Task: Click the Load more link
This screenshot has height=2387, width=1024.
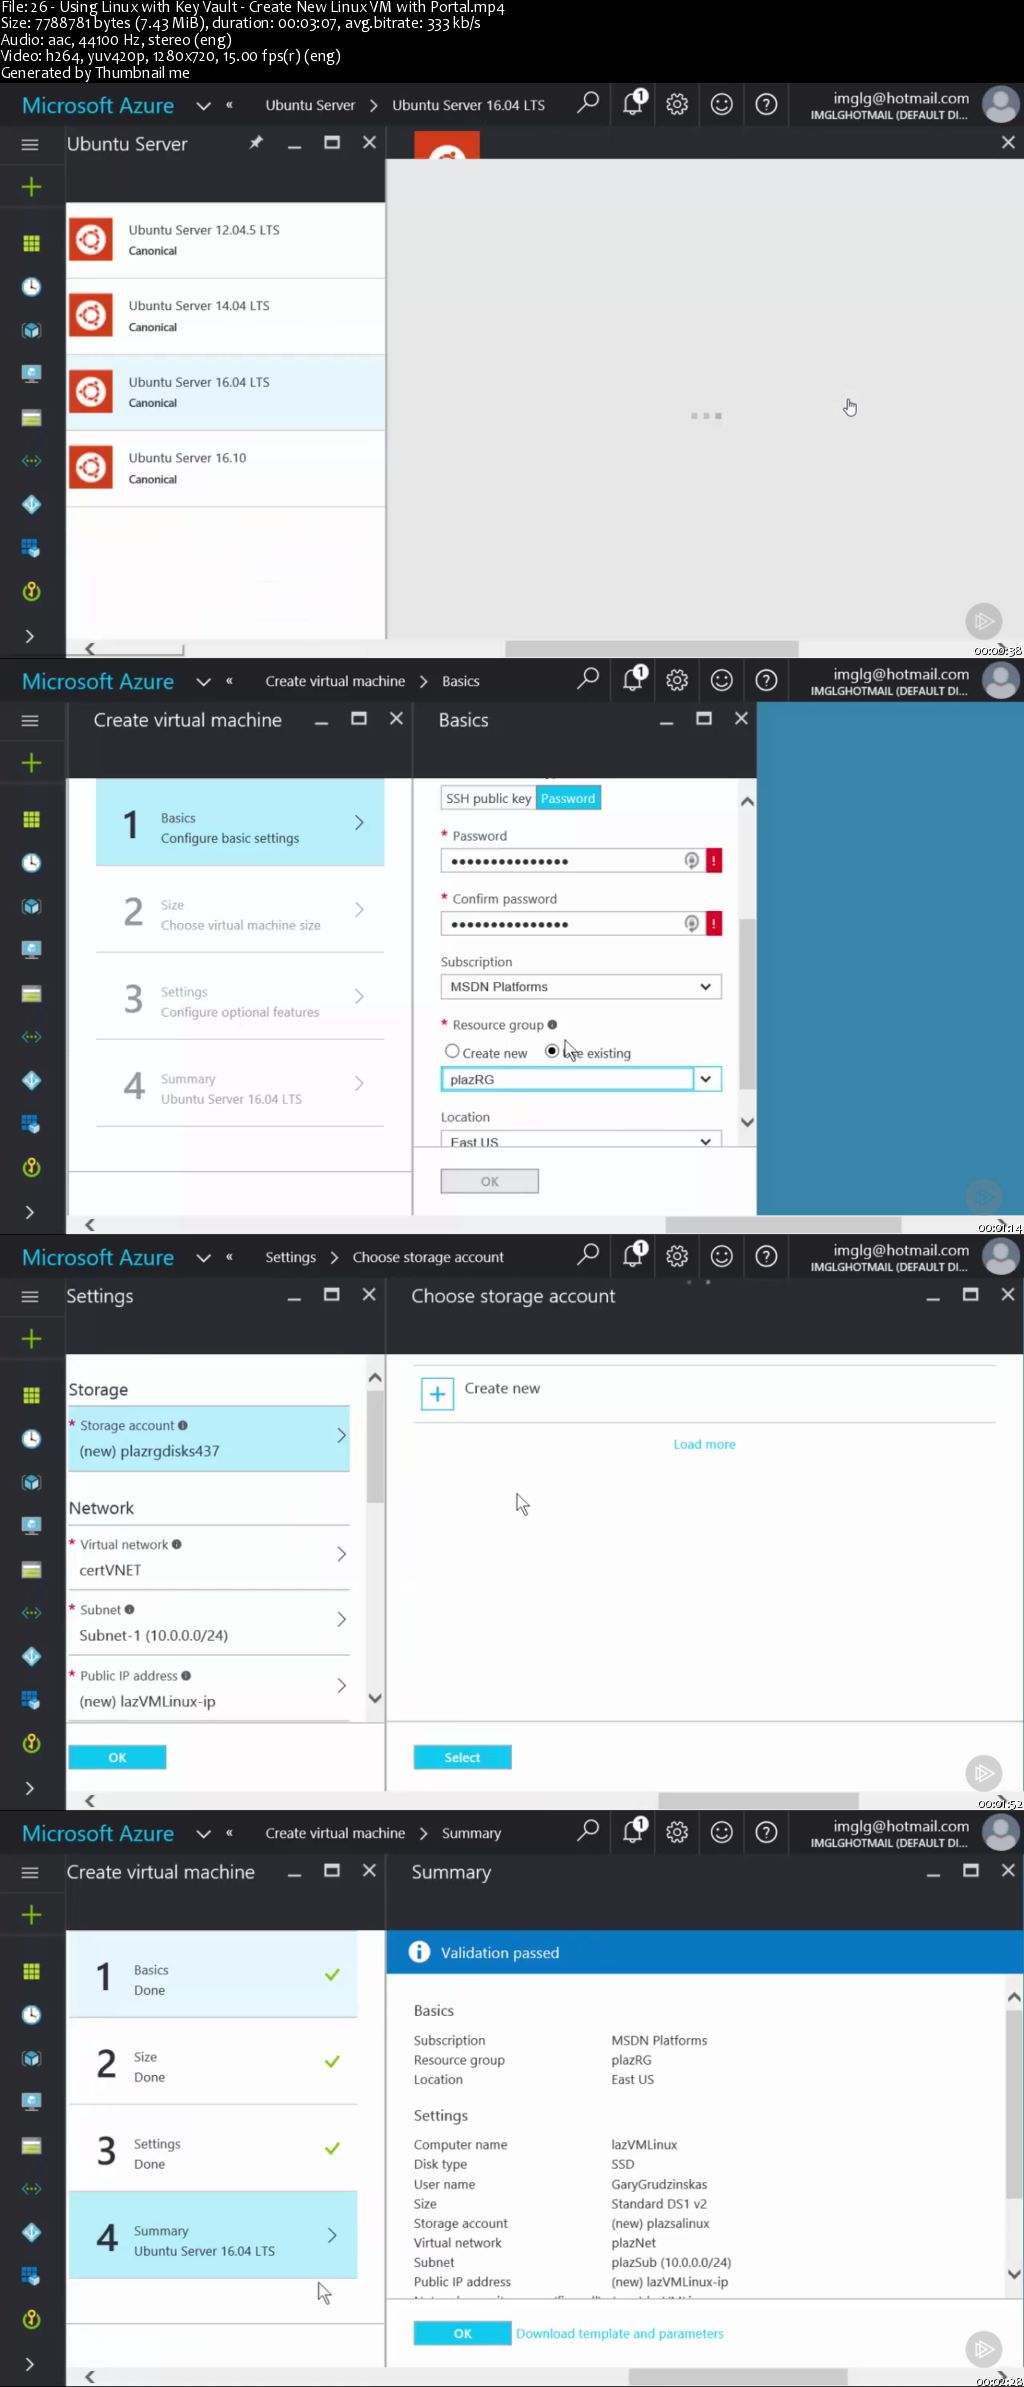Action: point(704,1444)
